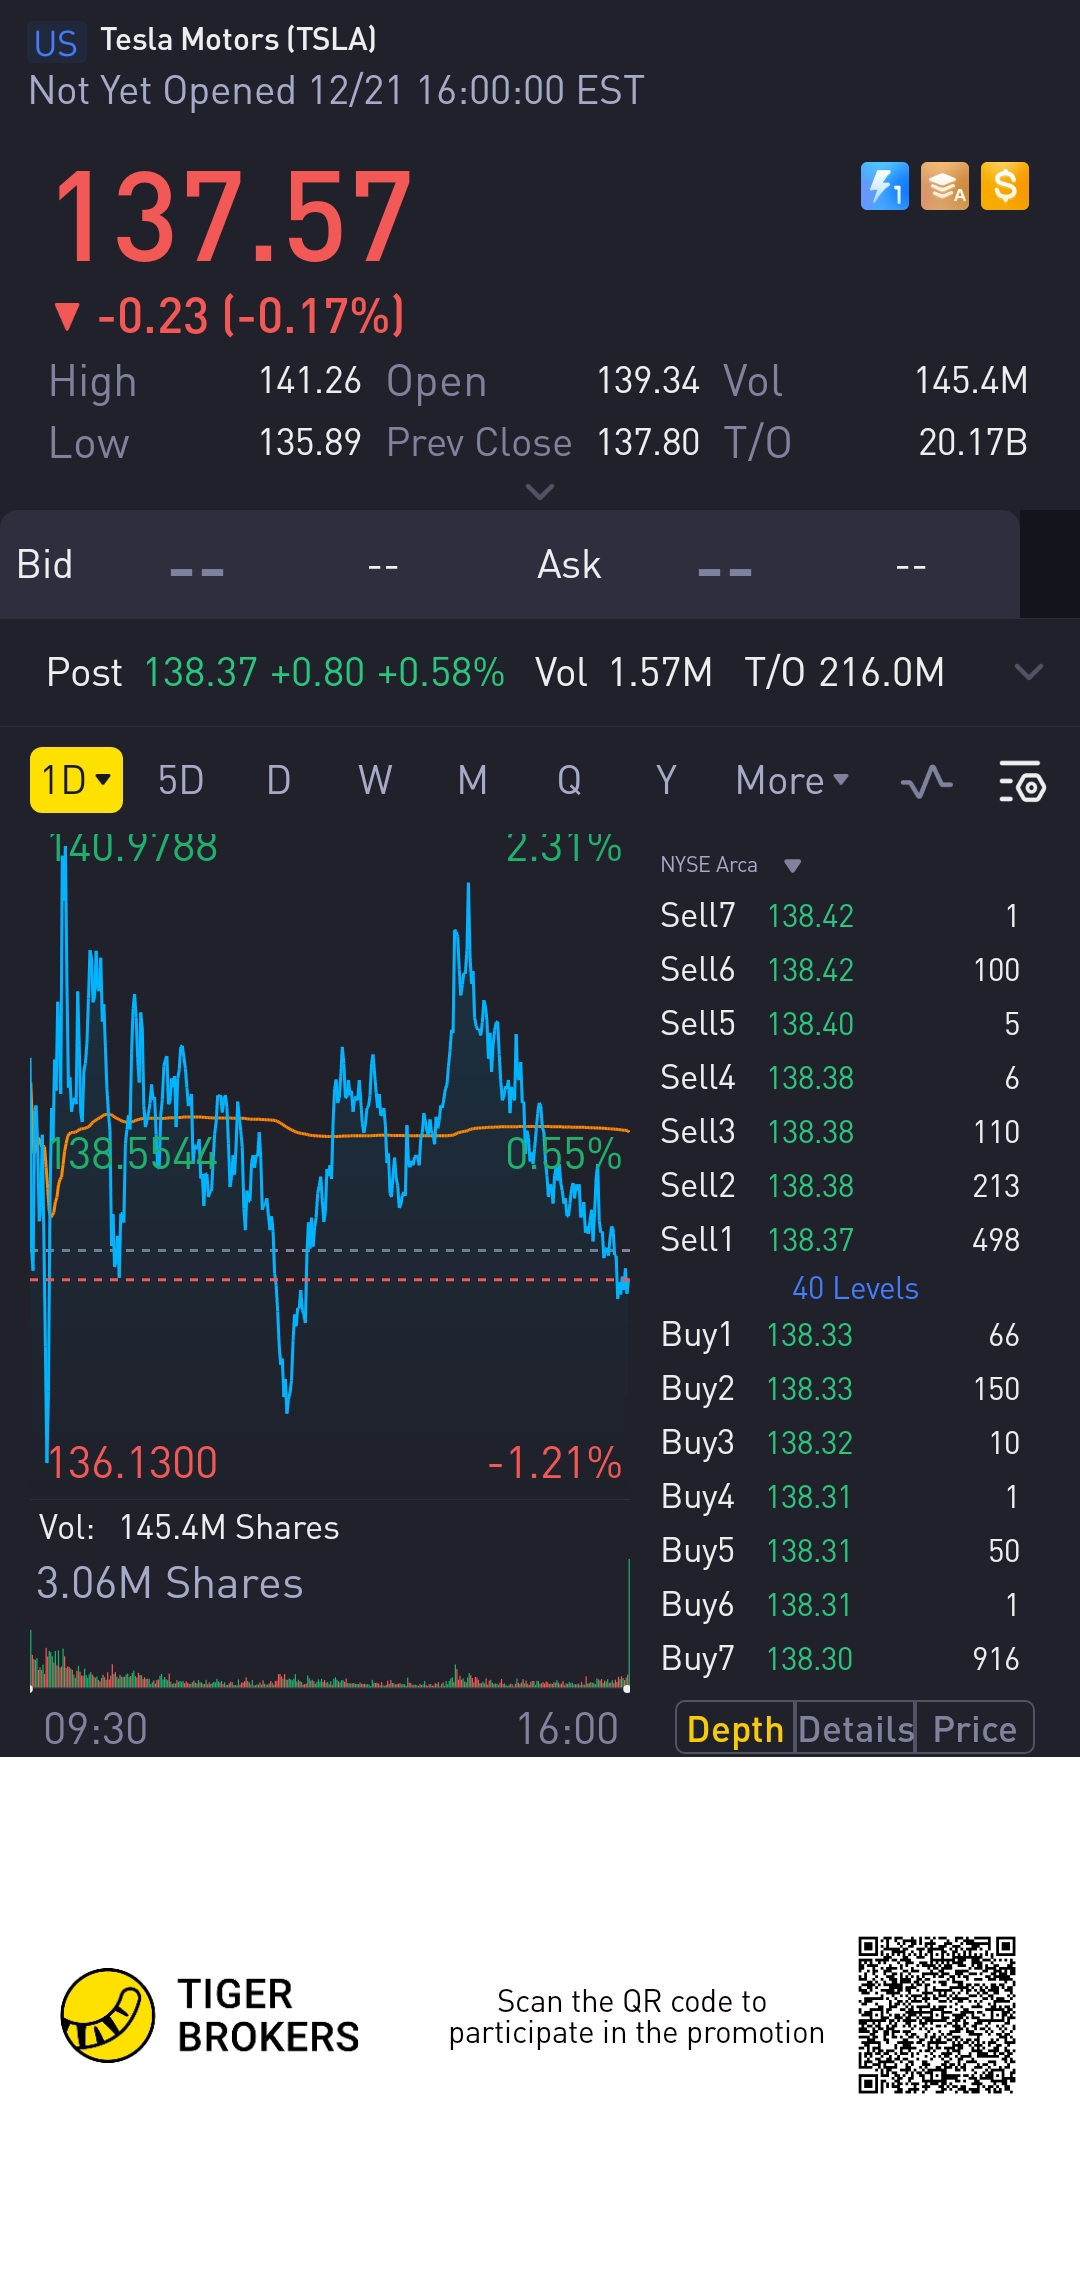Select the Sell3 order book row
1080x2275 pixels.
tap(840, 1132)
